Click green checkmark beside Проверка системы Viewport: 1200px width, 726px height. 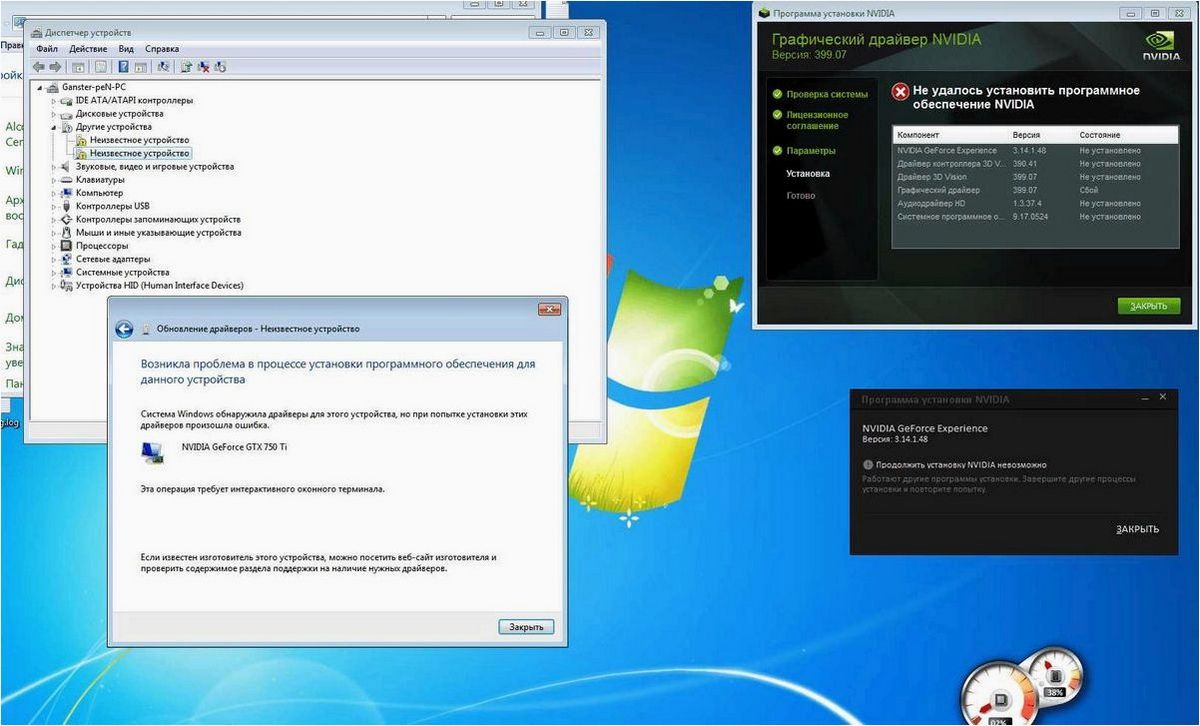(776, 94)
